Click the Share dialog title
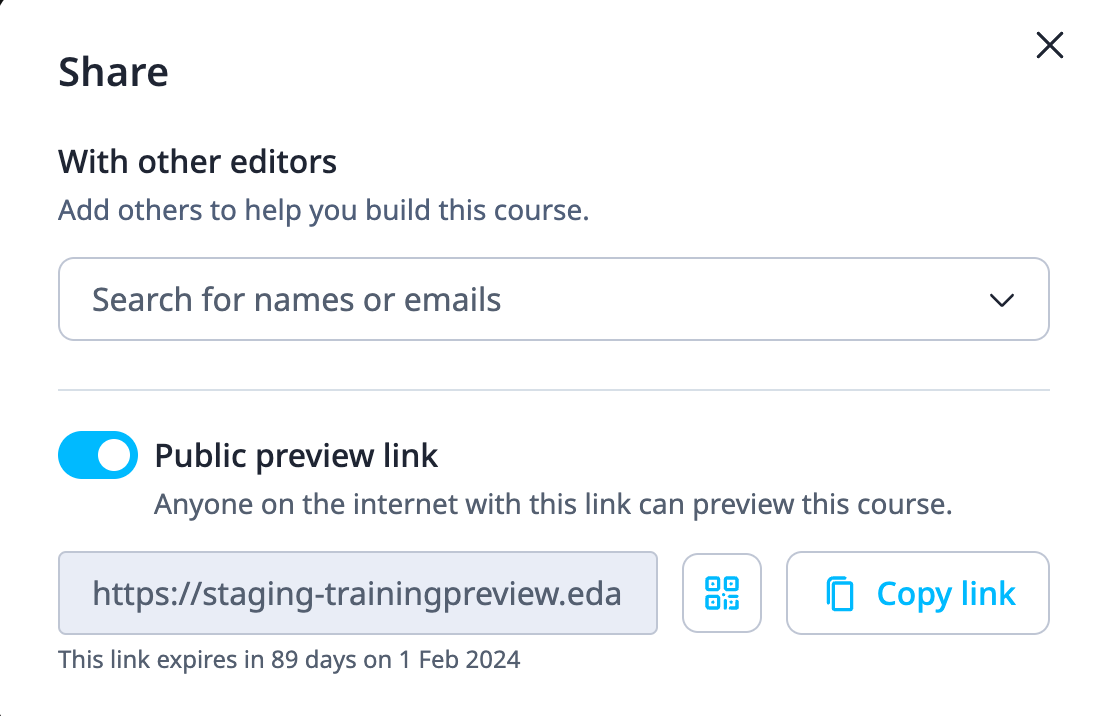This screenshot has height=716, width=1096. pos(113,73)
